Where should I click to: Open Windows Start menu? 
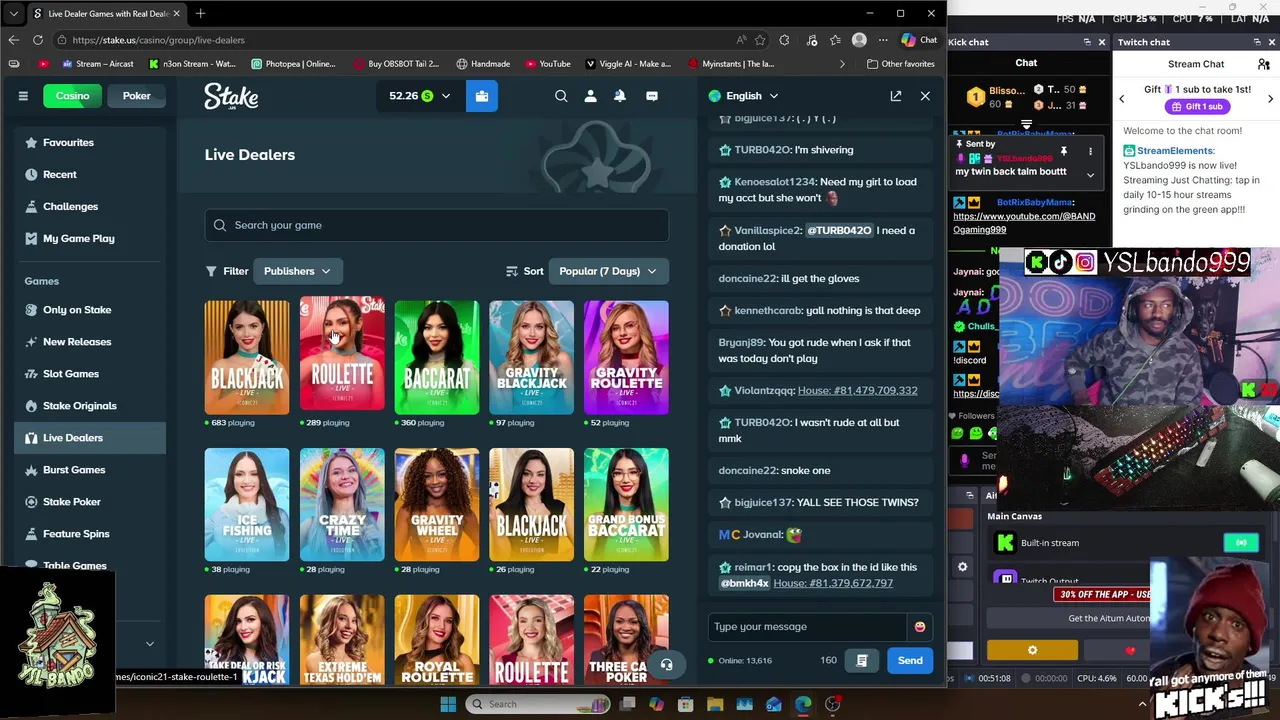pyautogui.click(x=448, y=704)
